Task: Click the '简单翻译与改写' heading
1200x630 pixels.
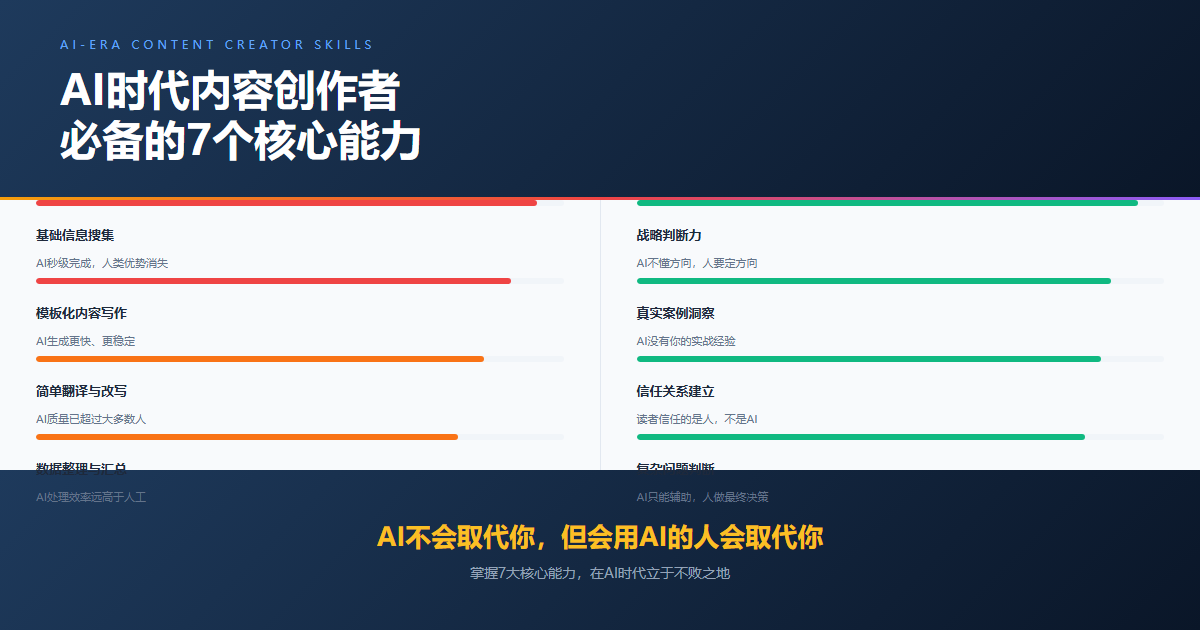Action: pos(81,391)
